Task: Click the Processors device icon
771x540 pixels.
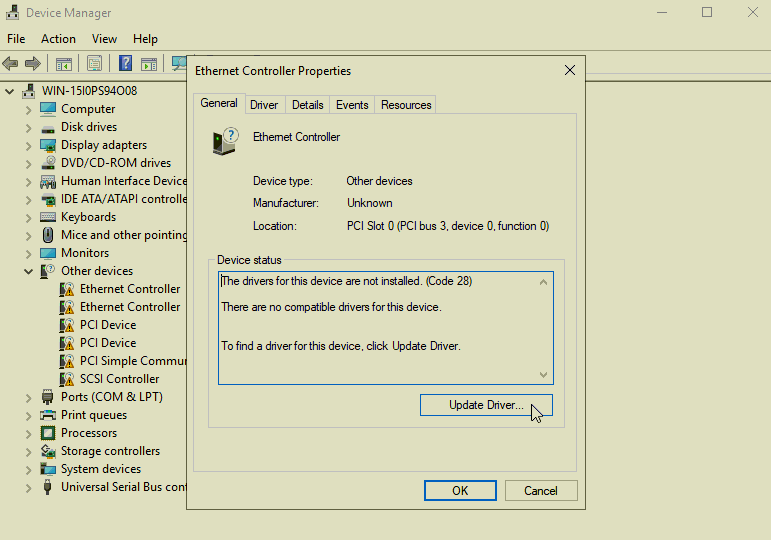Action: coord(47,433)
